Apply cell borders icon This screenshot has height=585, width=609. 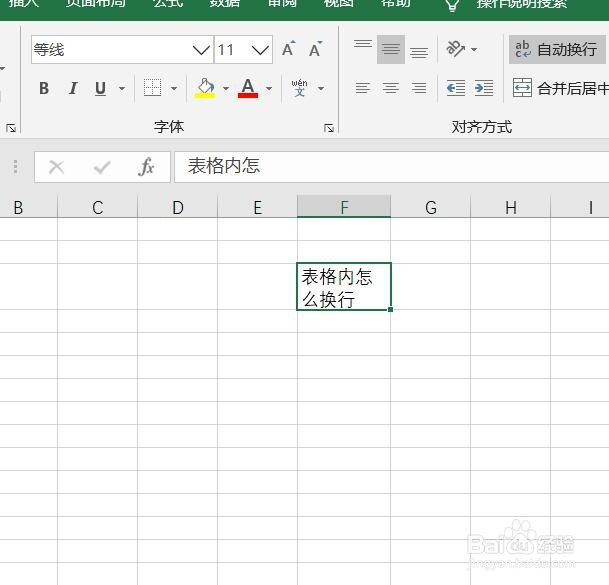[x=152, y=88]
